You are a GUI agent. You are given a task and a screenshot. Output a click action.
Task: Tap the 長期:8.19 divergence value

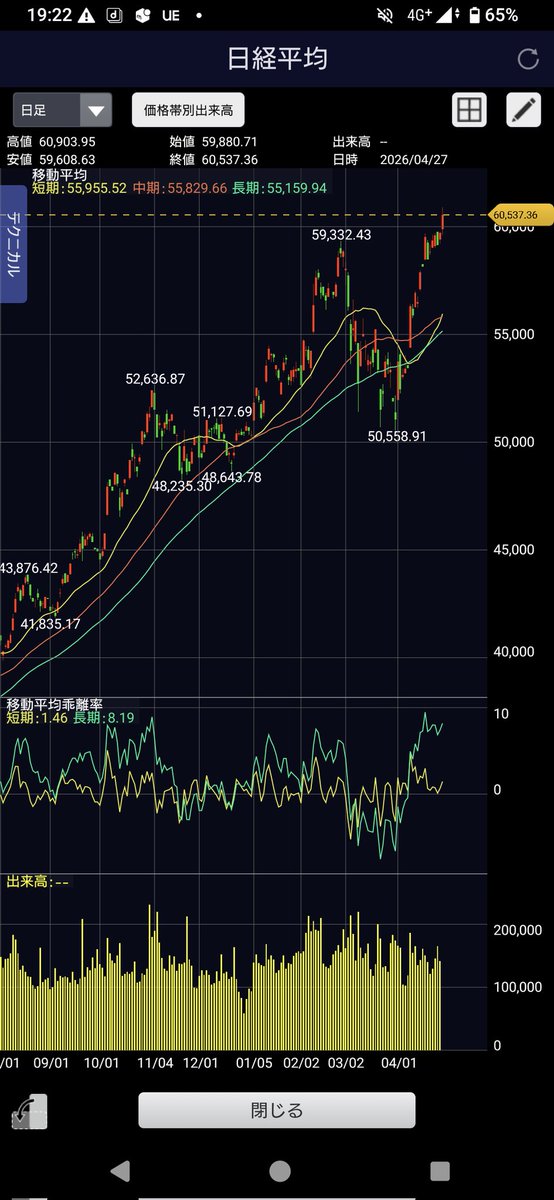pos(104,719)
